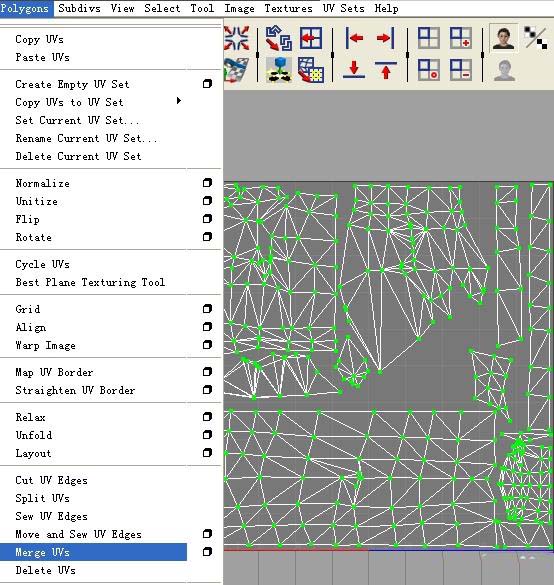This screenshot has height=585, width=554.
Task: Choose Cut UV Edges from the menu
Action: 51,480
